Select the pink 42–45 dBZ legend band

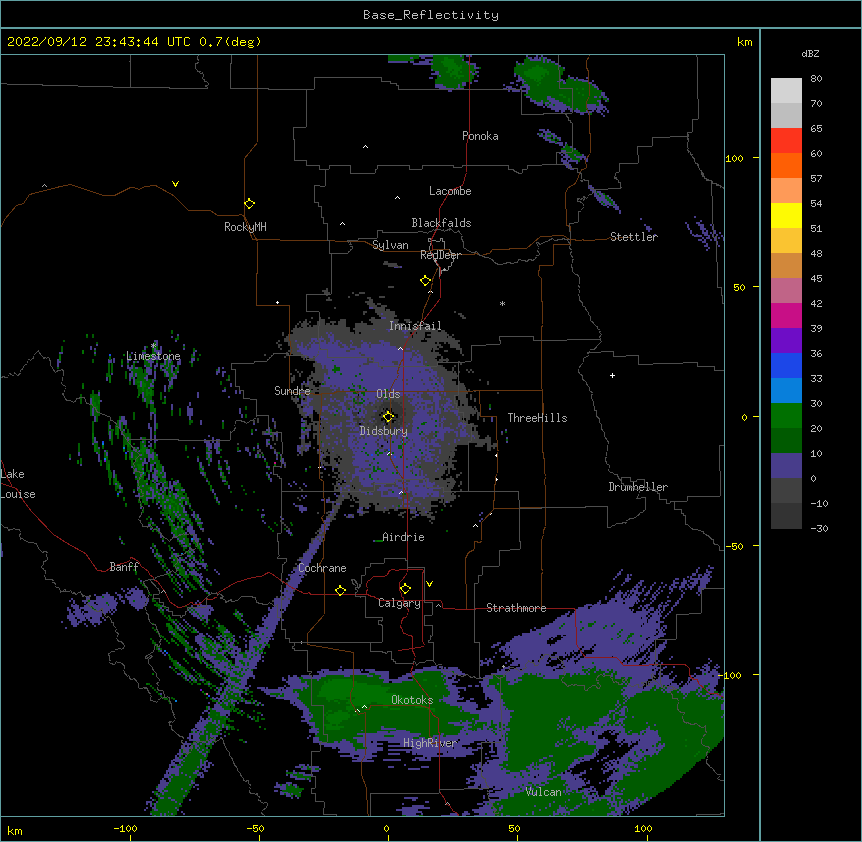coord(786,290)
